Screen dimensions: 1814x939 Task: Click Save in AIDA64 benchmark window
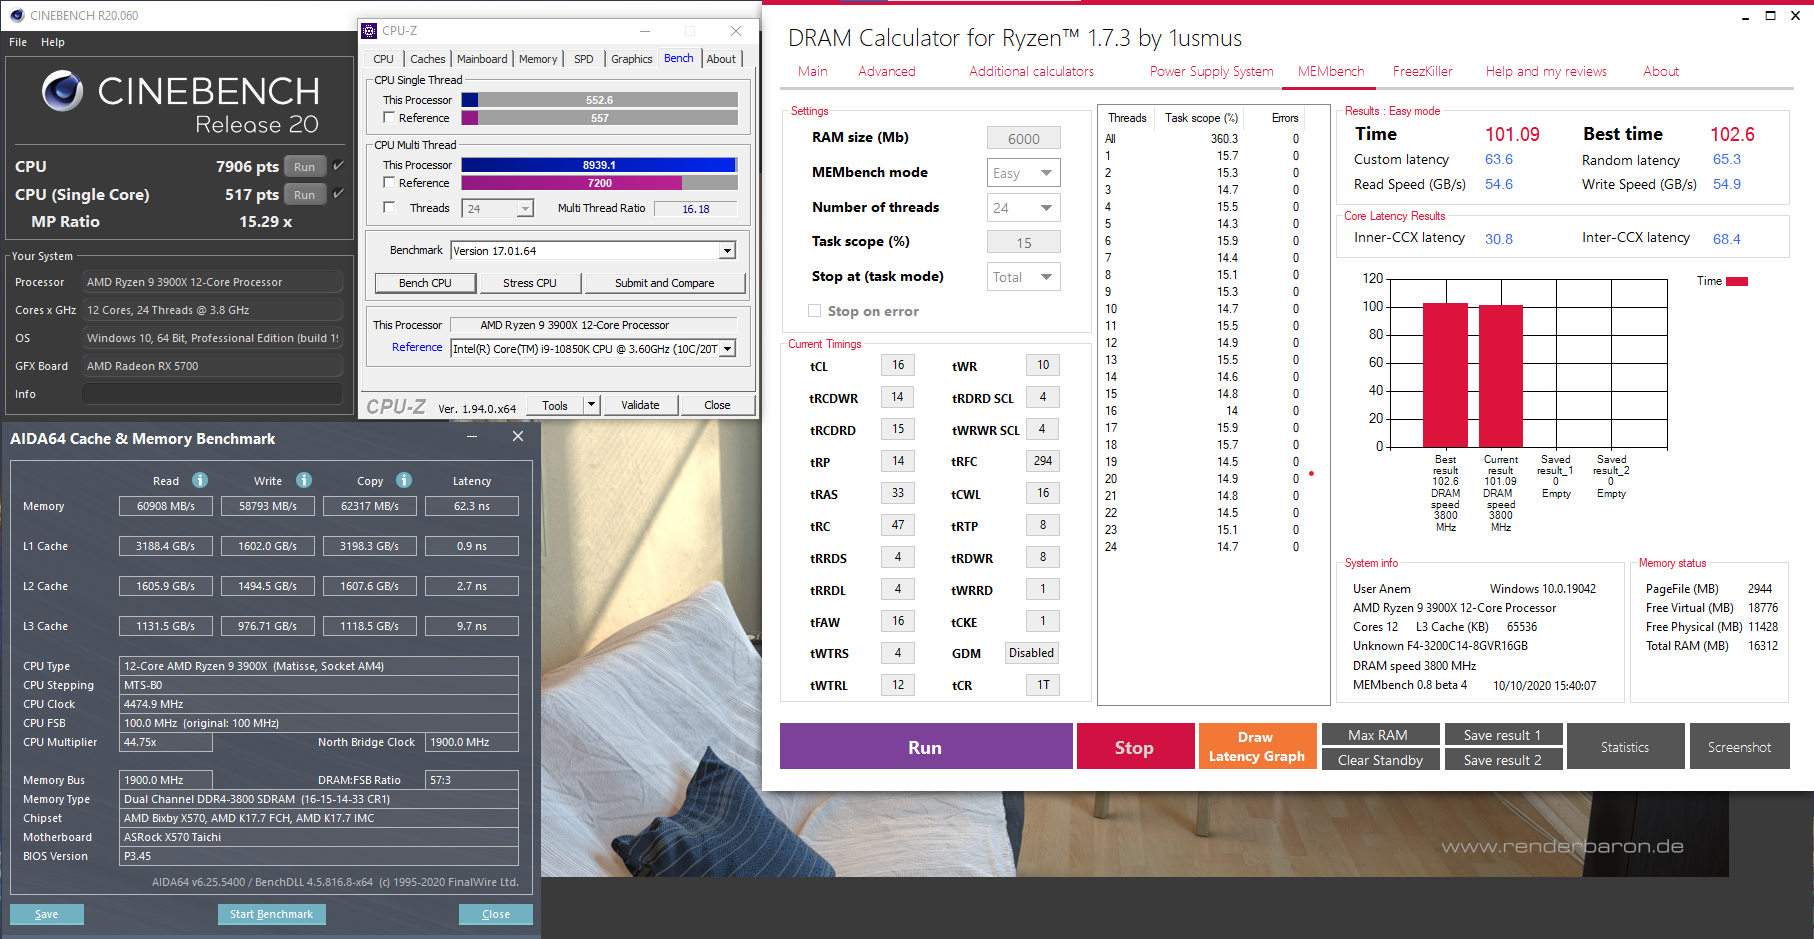click(x=47, y=914)
